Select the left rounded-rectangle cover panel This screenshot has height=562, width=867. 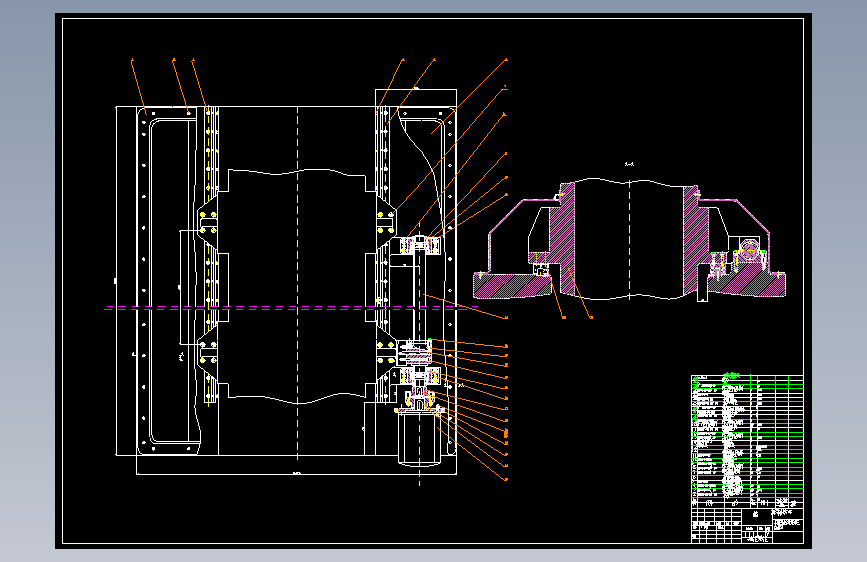(x=168, y=281)
